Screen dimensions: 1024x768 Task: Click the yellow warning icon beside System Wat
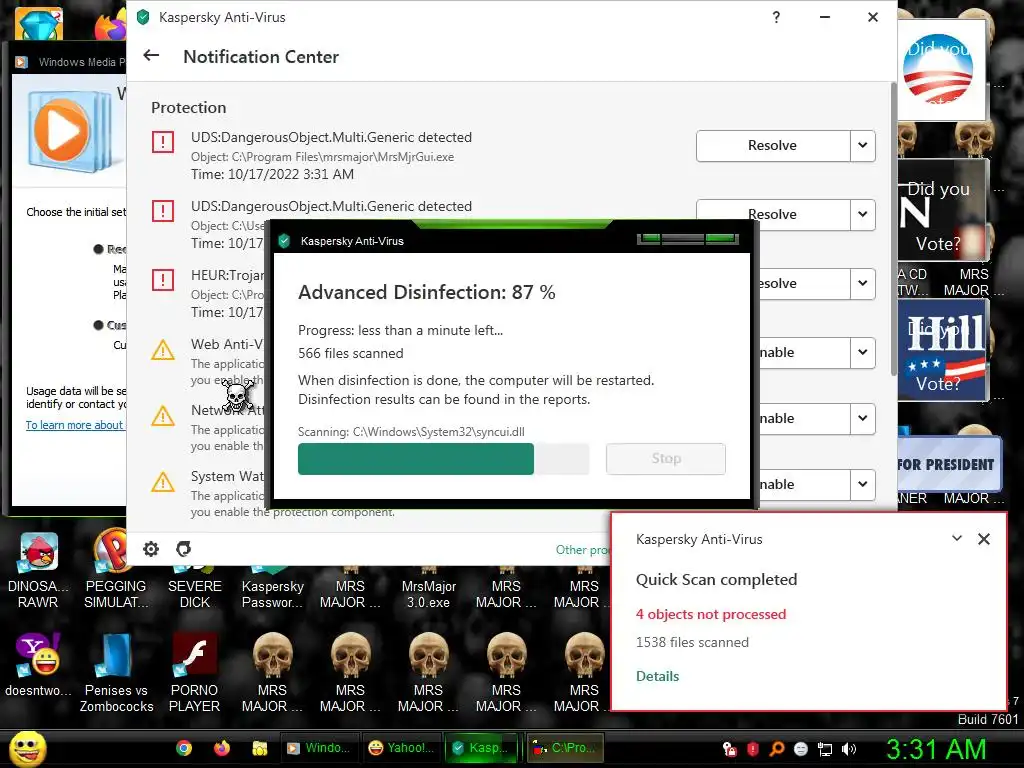163,482
